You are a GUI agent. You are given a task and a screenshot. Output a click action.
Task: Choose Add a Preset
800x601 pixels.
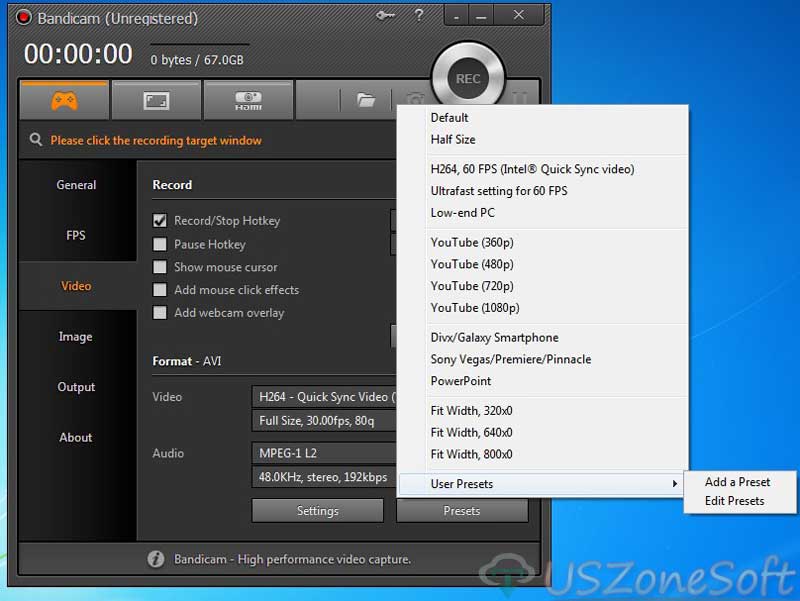(x=737, y=482)
